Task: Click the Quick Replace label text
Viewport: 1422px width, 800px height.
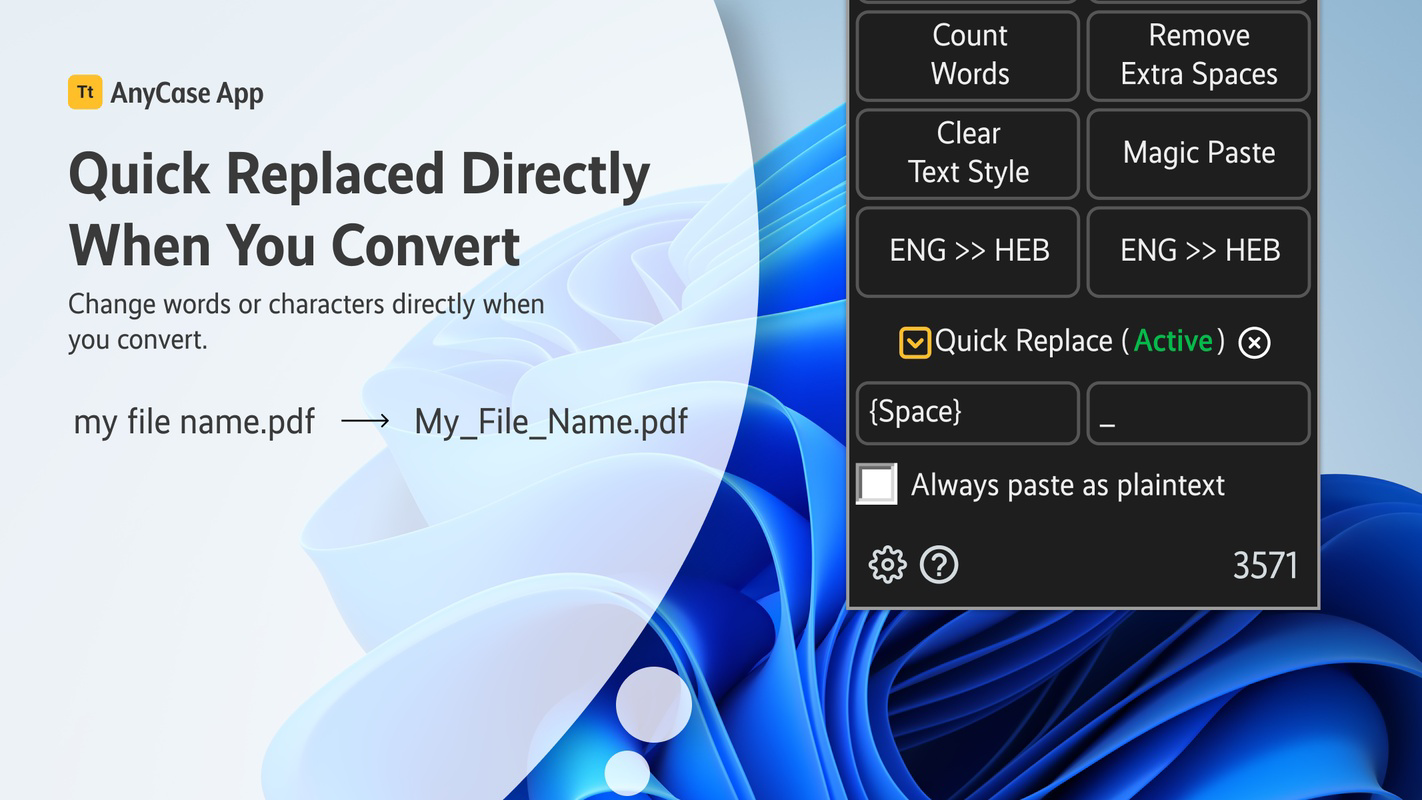Action: click(x=1023, y=342)
